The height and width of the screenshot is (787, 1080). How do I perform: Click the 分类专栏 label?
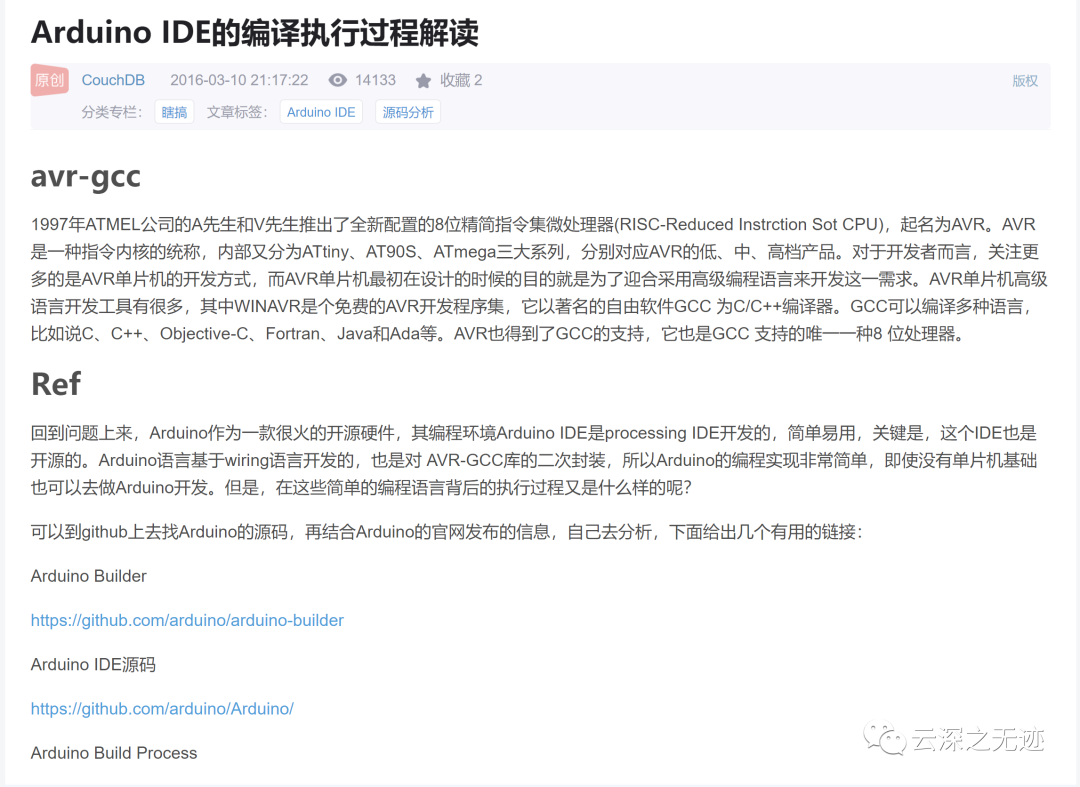[112, 112]
